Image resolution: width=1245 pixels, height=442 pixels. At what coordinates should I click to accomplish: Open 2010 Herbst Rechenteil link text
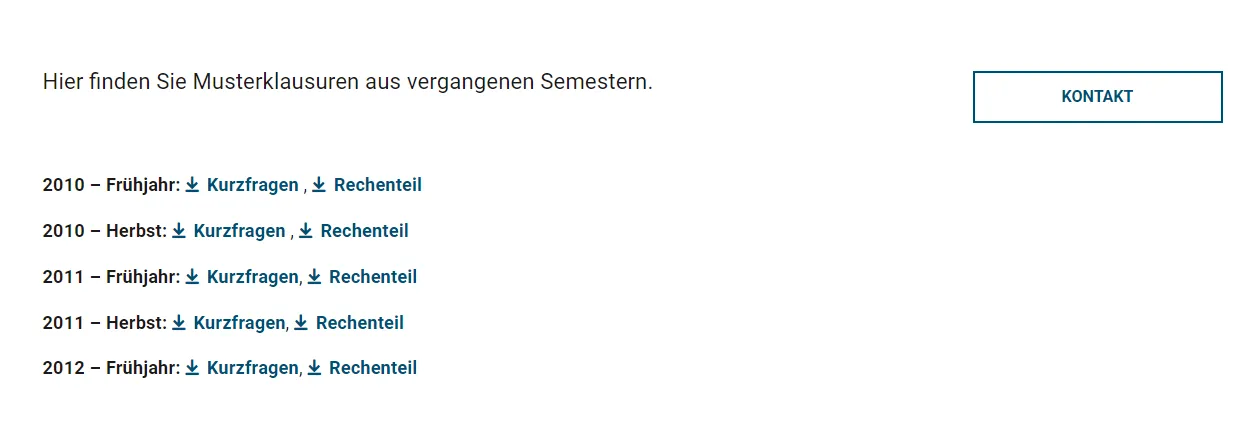point(365,231)
